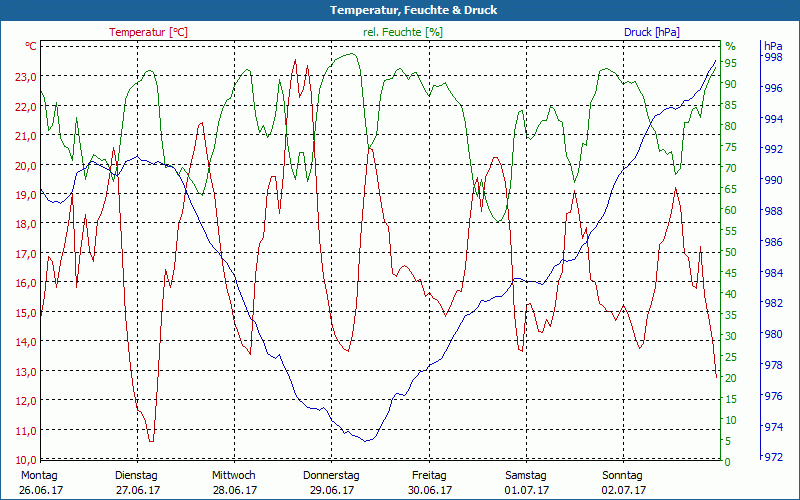Image resolution: width=800 pixels, height=500 pixels.
Task: Click the green '90' humidity axis value
Action: pos(731,84)
